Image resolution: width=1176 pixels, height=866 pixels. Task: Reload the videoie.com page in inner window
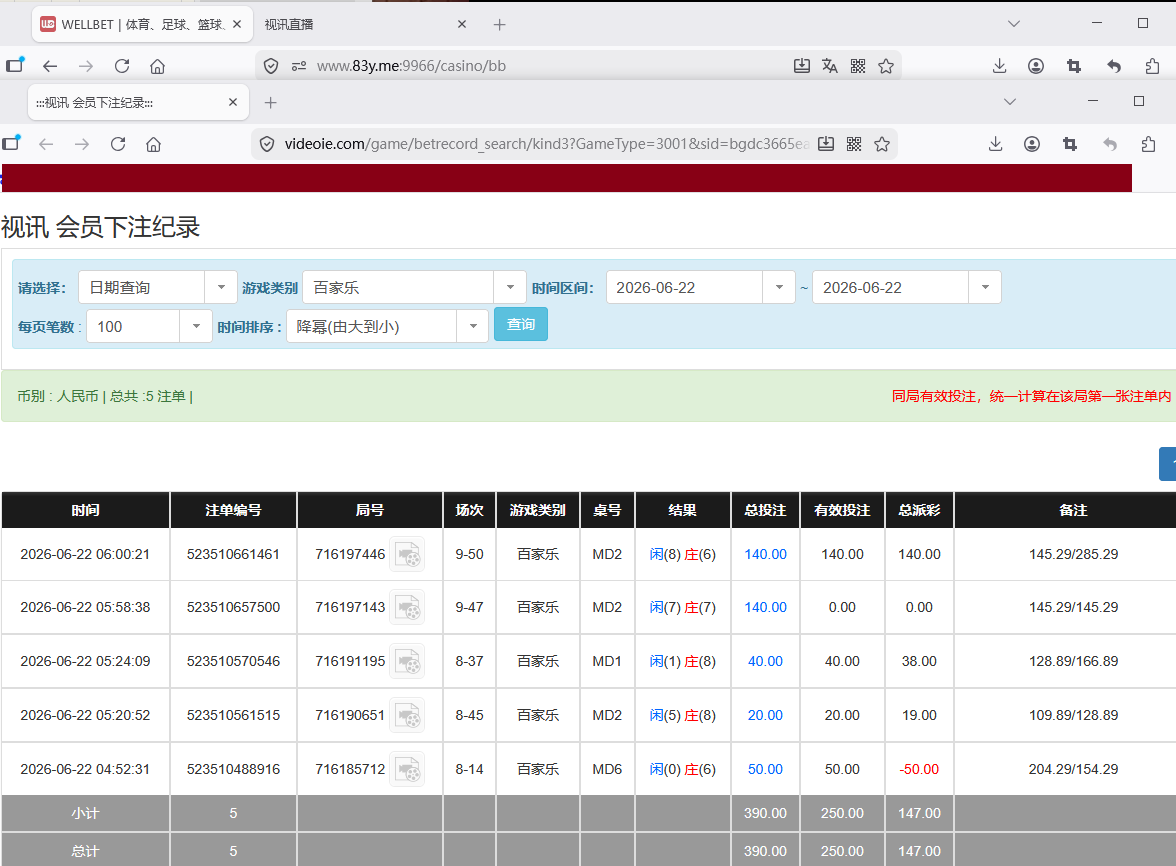coord(118,144)
